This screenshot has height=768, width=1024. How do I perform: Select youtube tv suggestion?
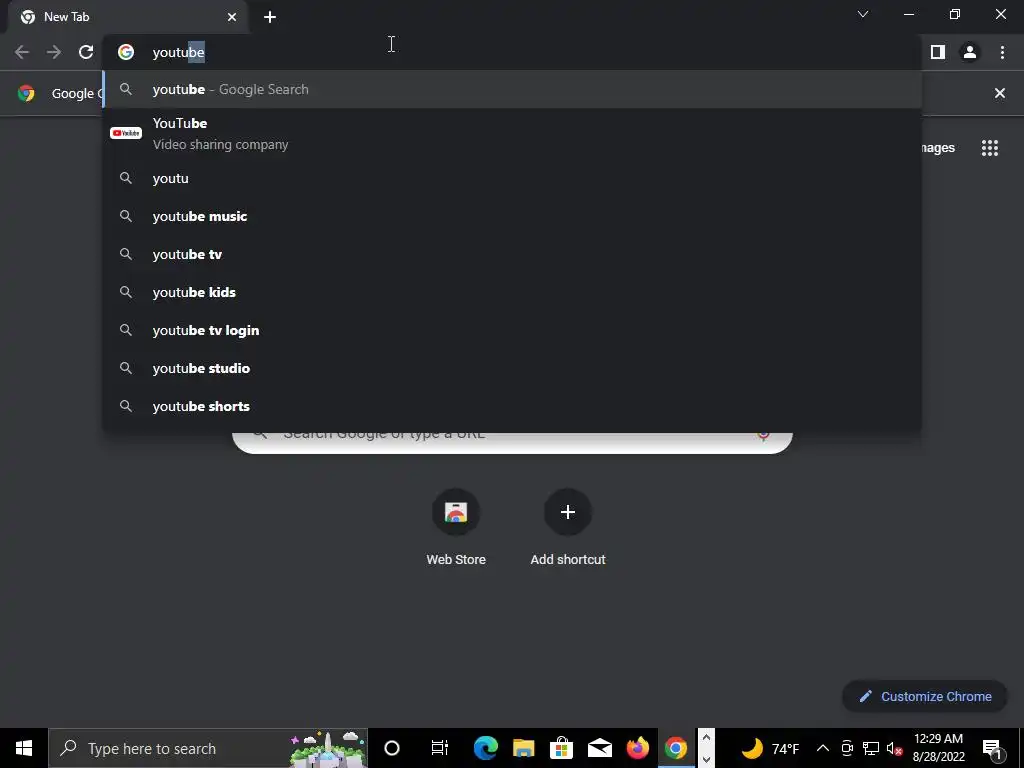click(x=513, y=254)
